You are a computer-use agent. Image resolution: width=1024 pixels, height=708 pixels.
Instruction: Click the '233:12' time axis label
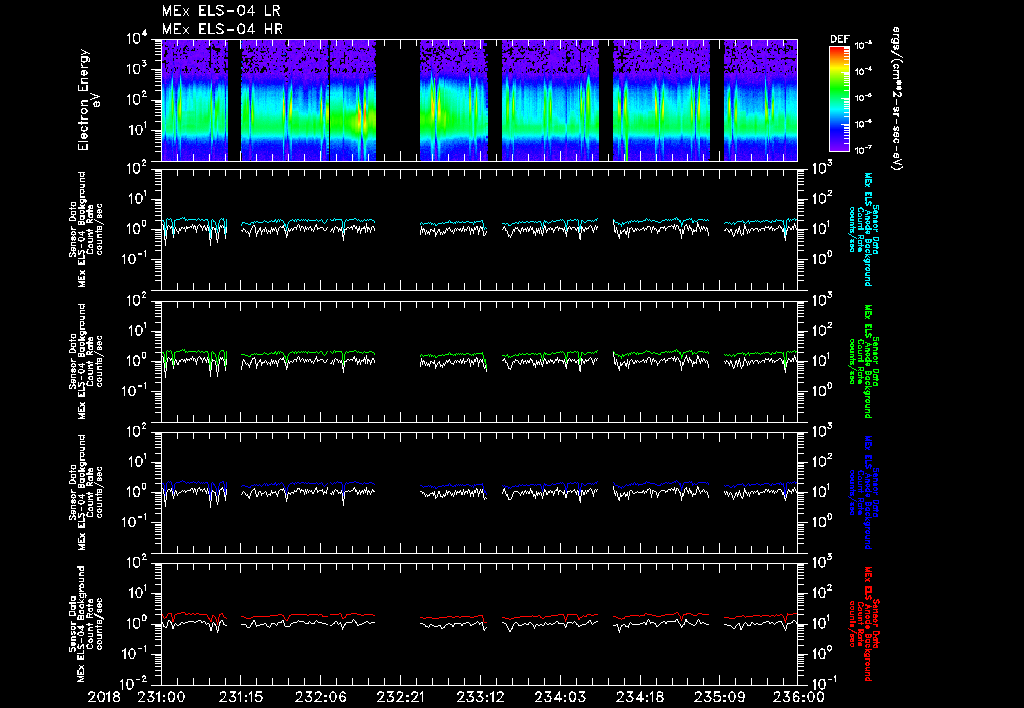pyautogui.click(x=479, y=698)
